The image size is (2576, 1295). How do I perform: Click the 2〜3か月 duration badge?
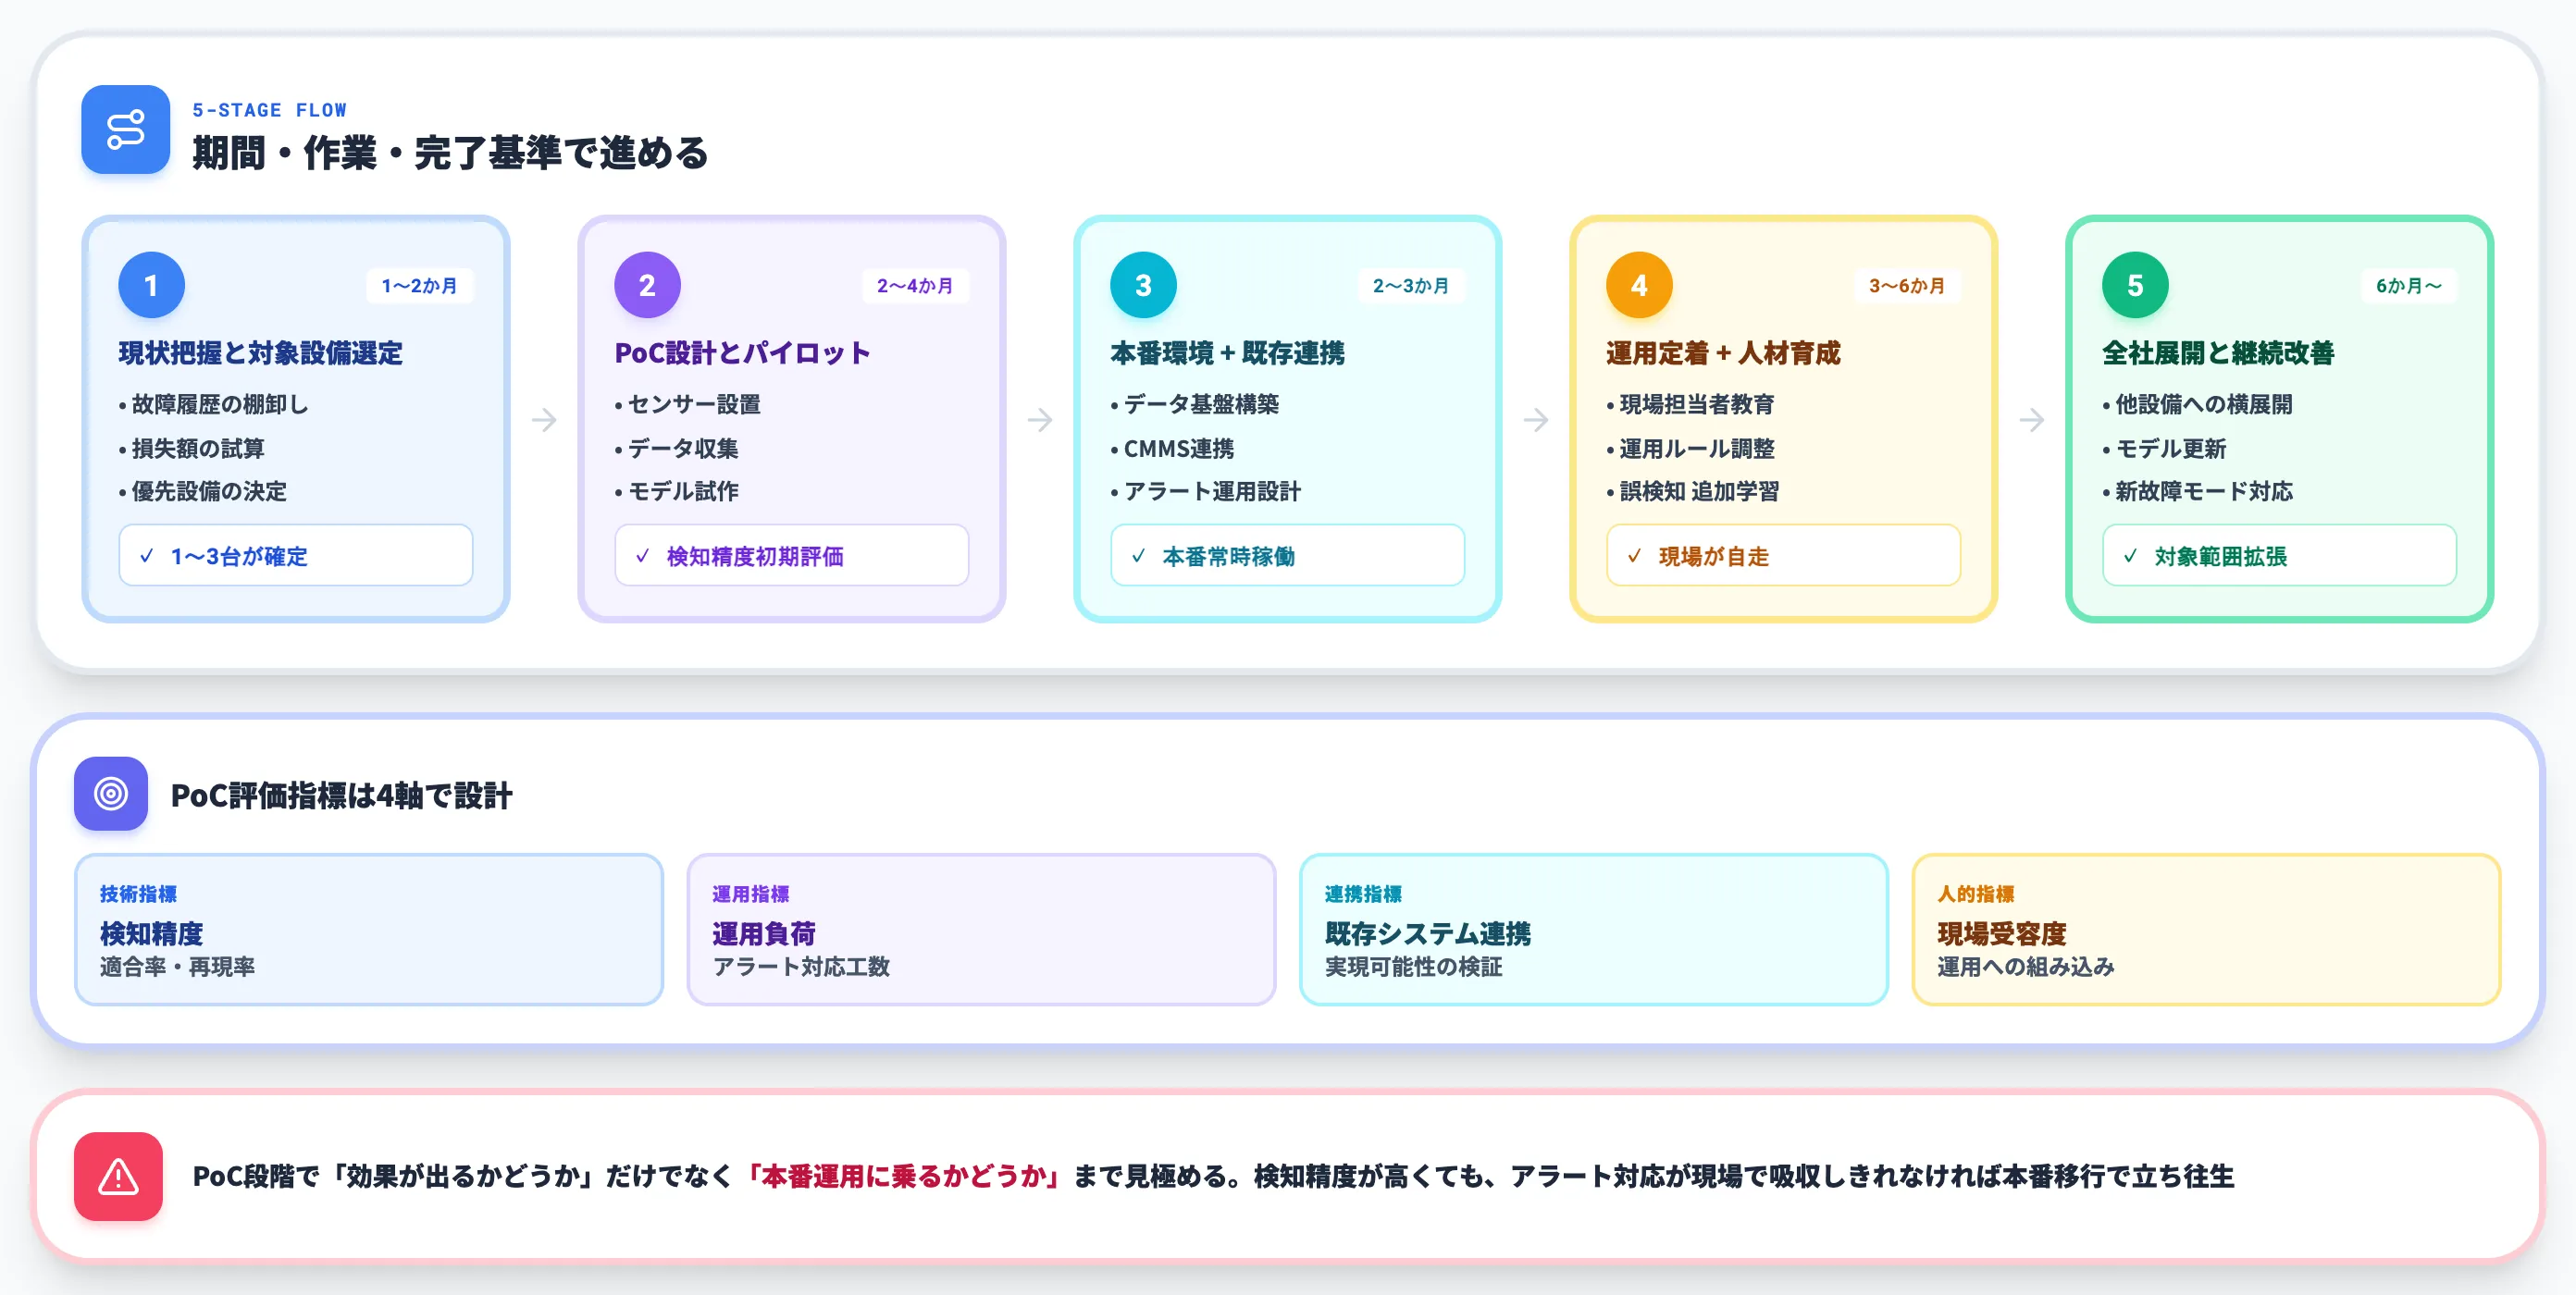click(1411, 286)
